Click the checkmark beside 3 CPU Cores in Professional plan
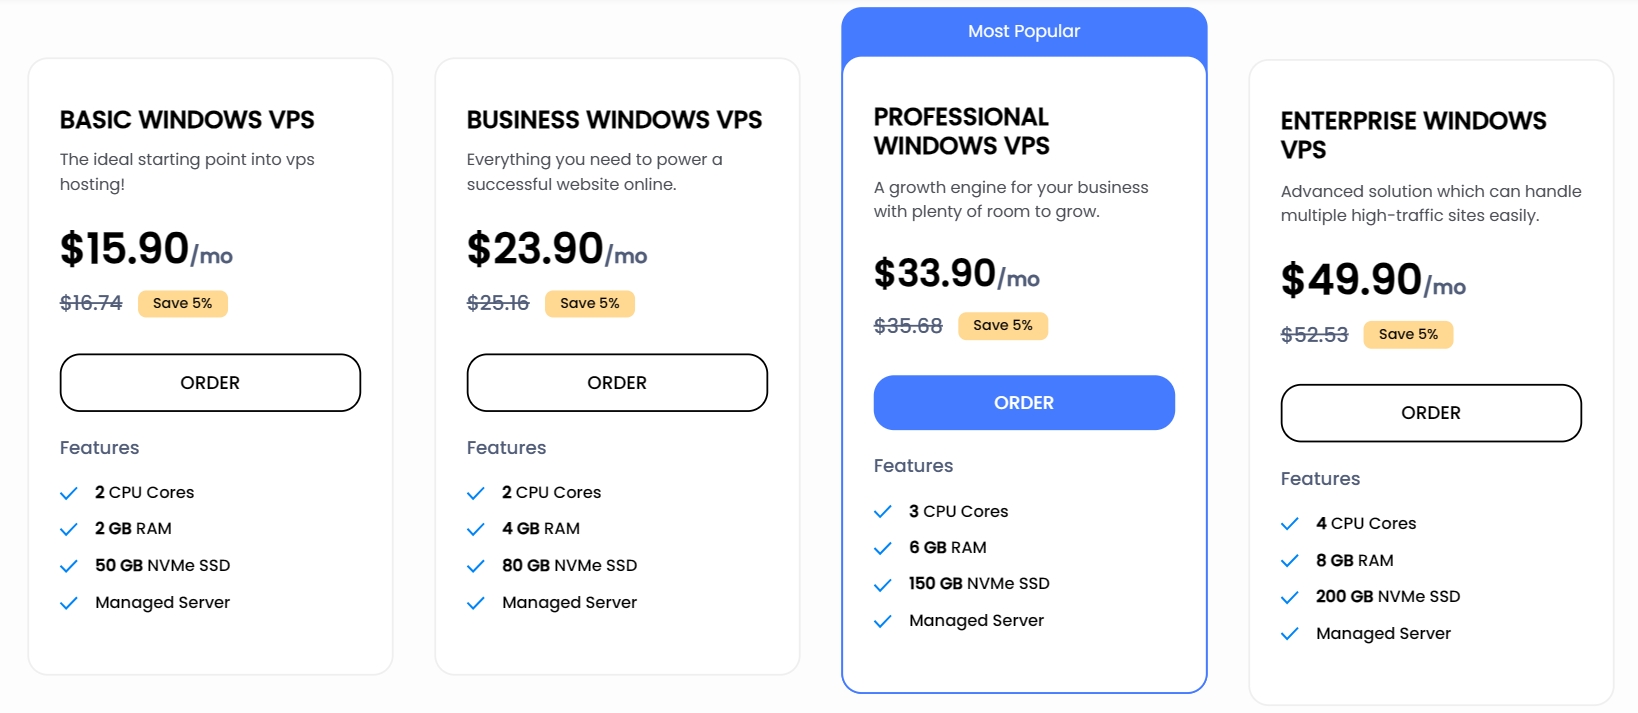1638x713 pixels. (884, 511)
